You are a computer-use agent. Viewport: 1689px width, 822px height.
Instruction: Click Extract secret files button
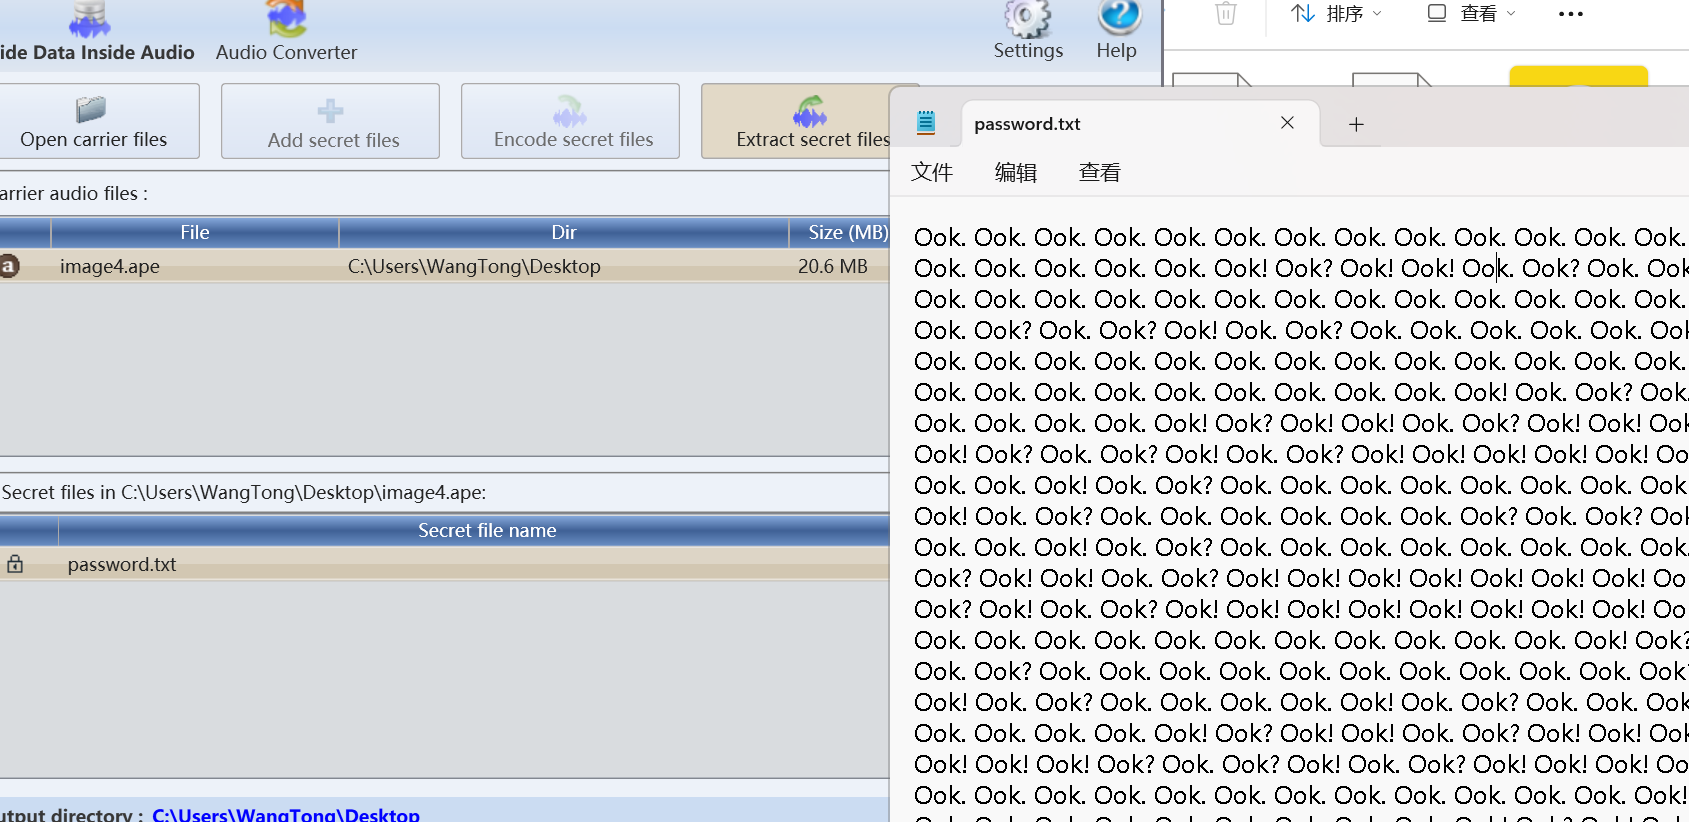click(x=797, y=121)
